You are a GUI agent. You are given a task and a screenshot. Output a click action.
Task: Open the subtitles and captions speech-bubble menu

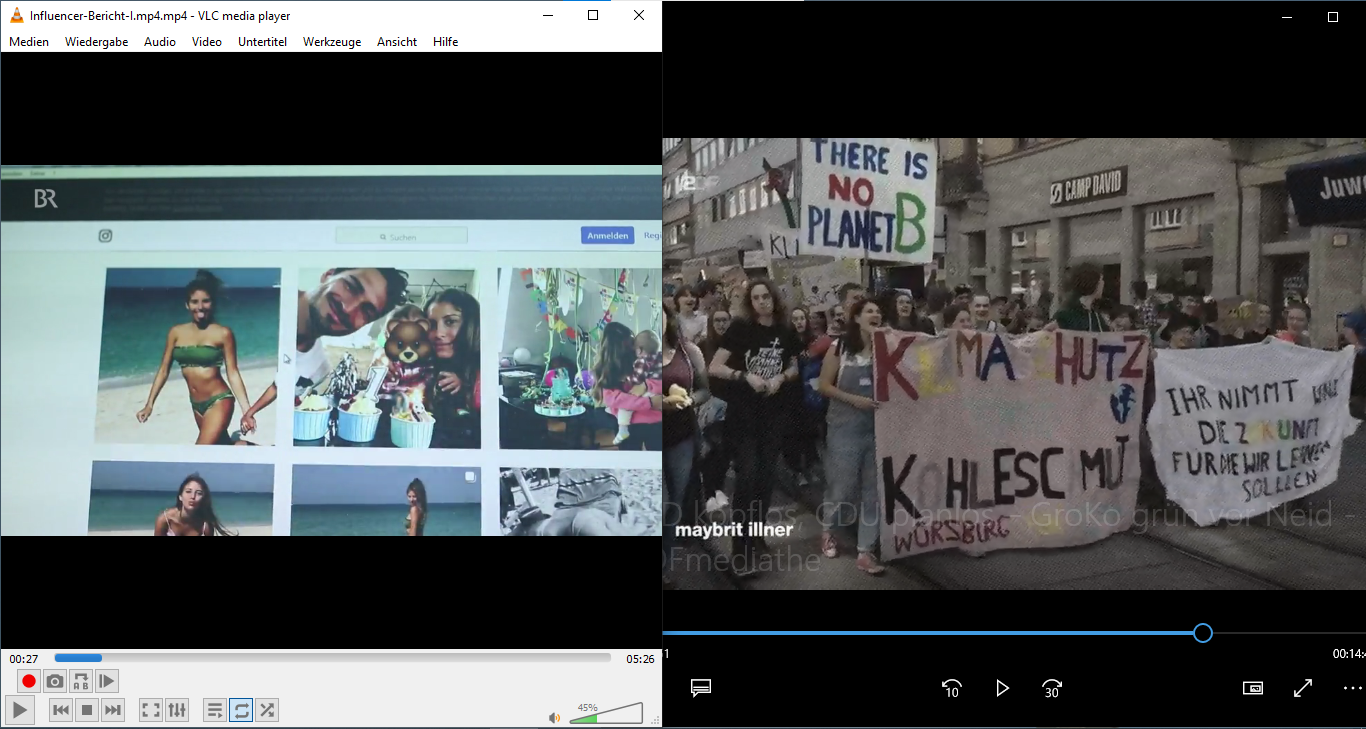[x=701, y=688]
